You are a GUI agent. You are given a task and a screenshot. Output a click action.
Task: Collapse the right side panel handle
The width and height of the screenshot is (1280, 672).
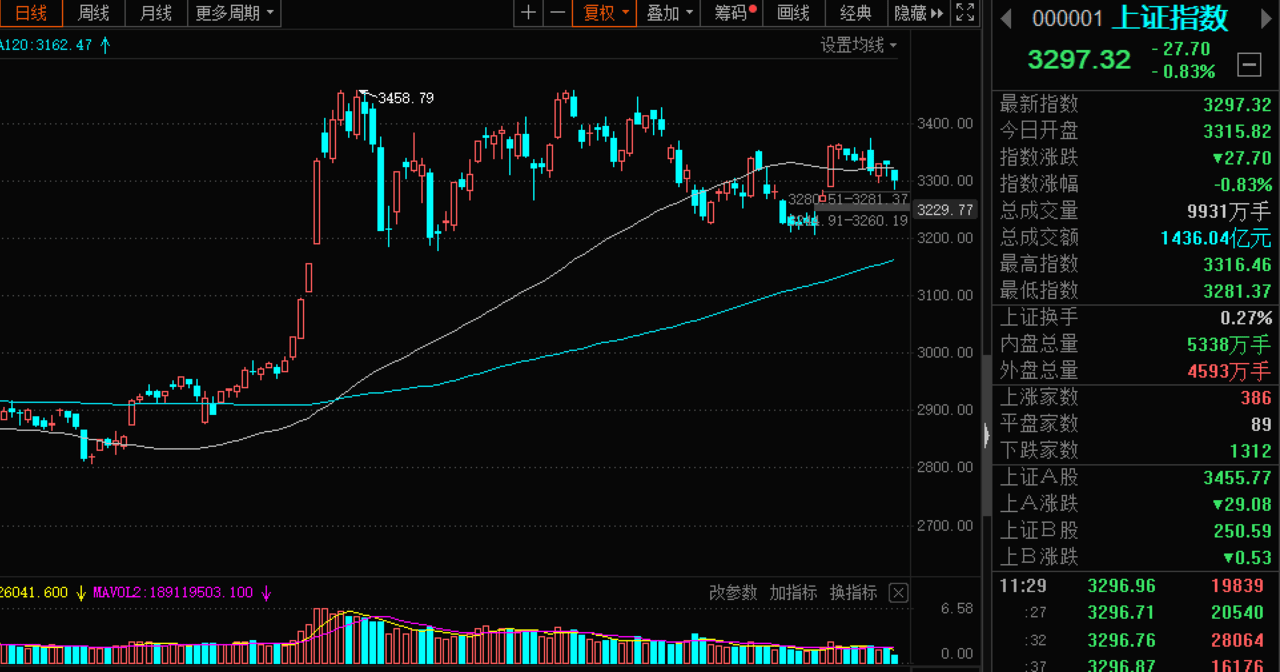point(986,436)
